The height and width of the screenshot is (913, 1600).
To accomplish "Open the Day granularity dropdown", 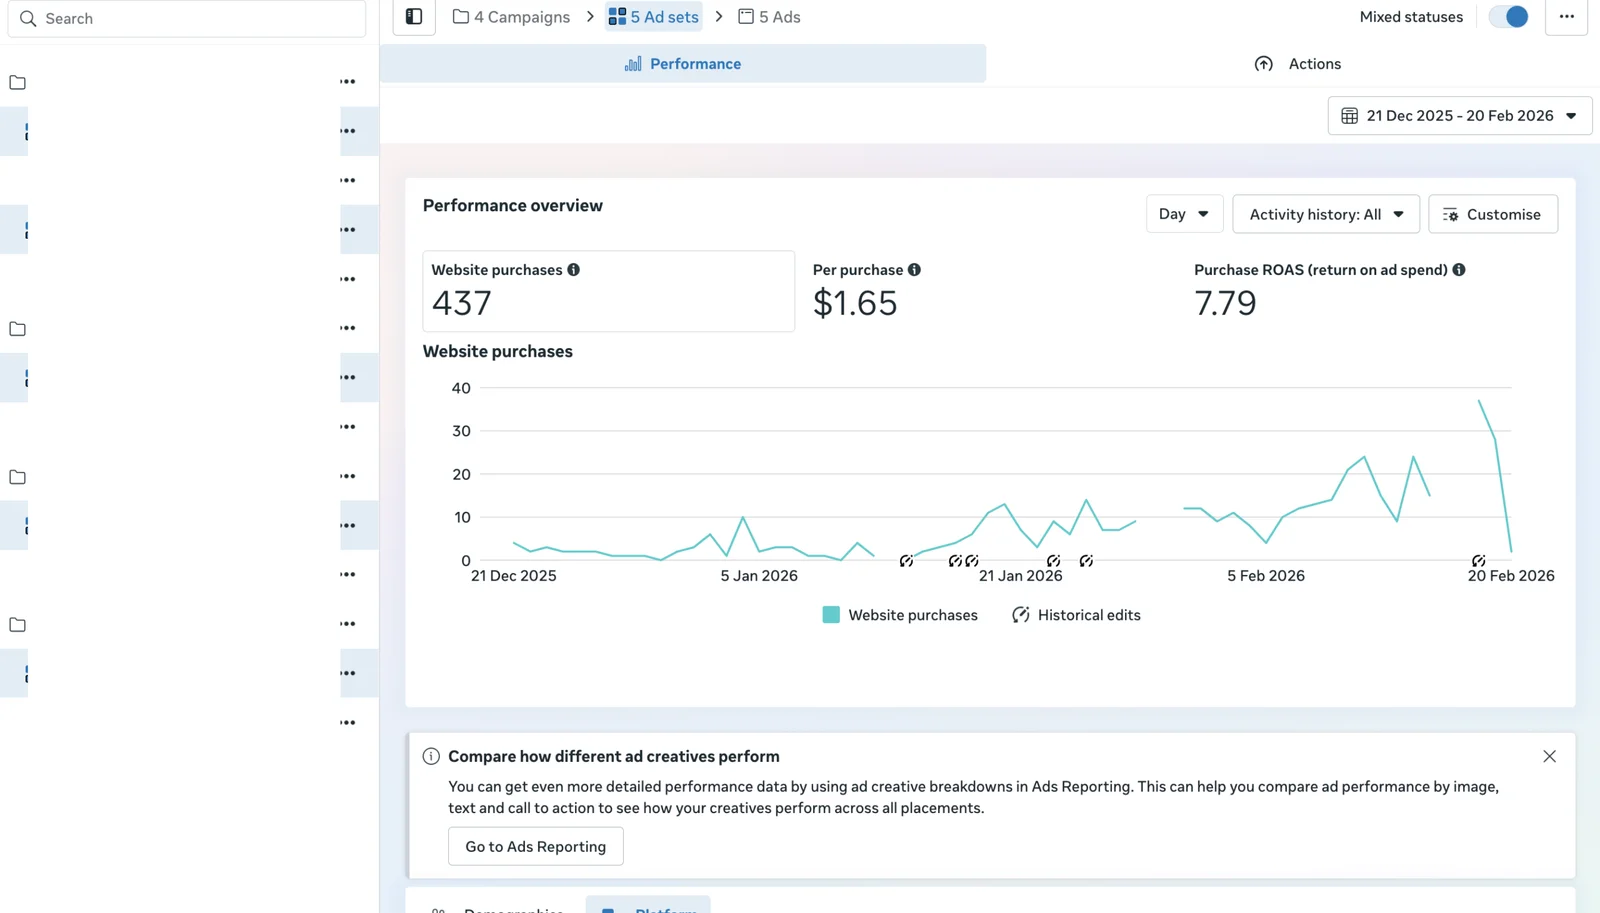I will coord(1184,214).
